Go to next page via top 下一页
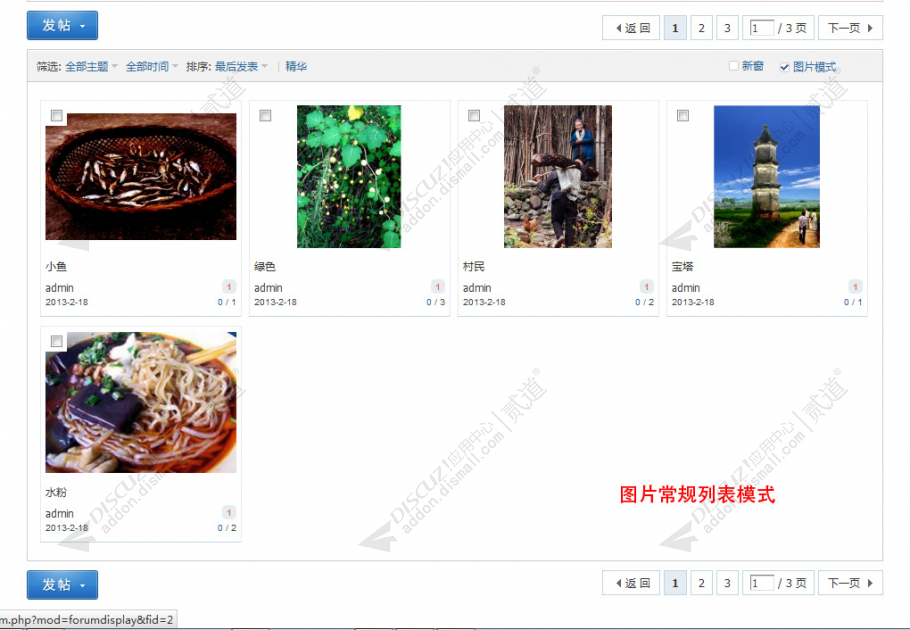The width and height of the screenshot is (910, 630). tap(850, 28)
